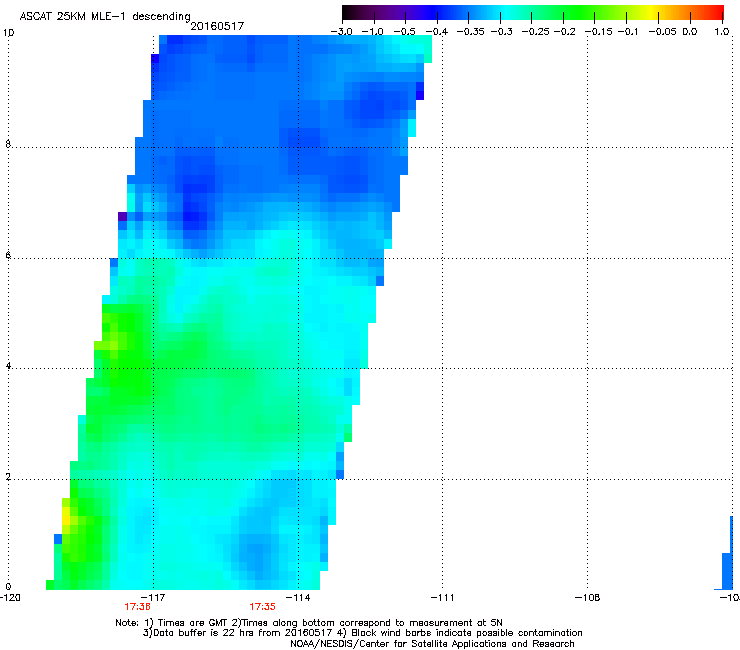Click the 0.0 color scale label

click(690, 32)
